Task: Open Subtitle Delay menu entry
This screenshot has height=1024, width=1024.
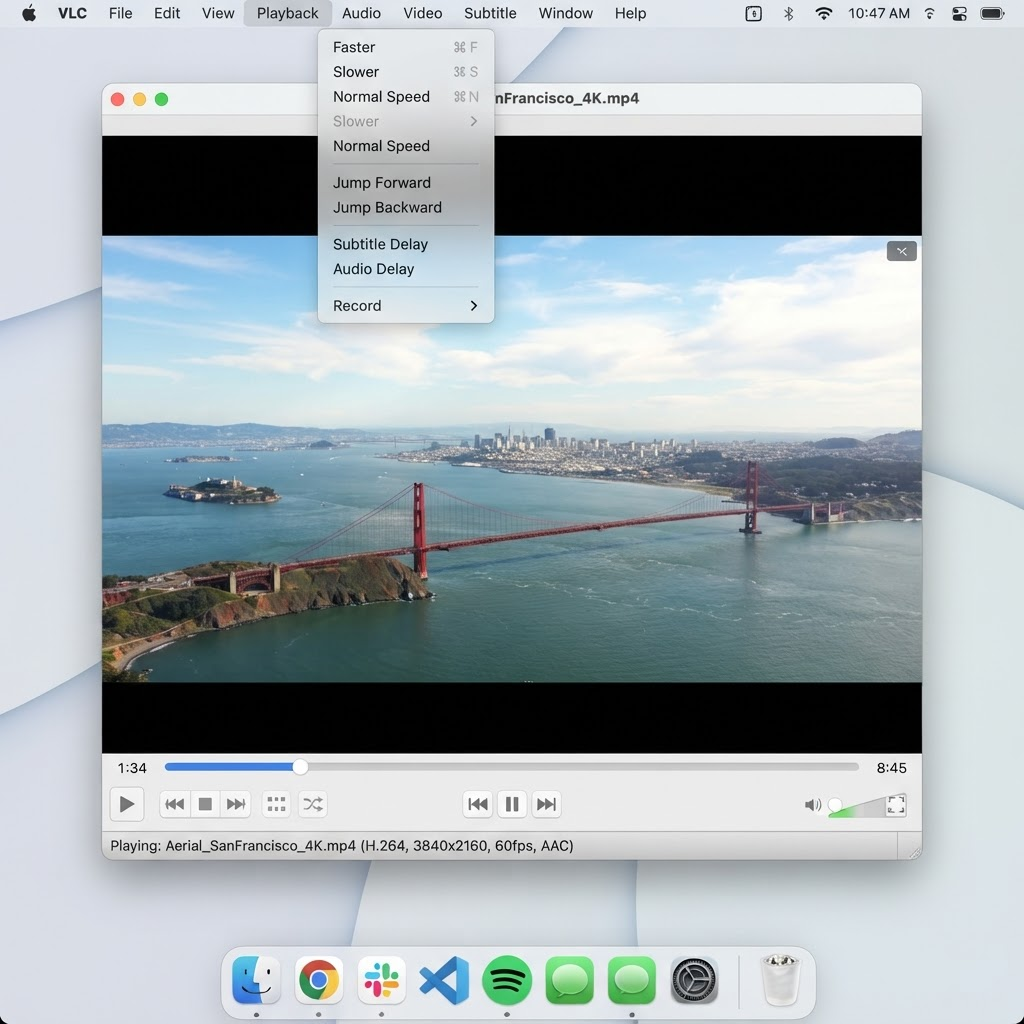Action: tap(406, 244)
